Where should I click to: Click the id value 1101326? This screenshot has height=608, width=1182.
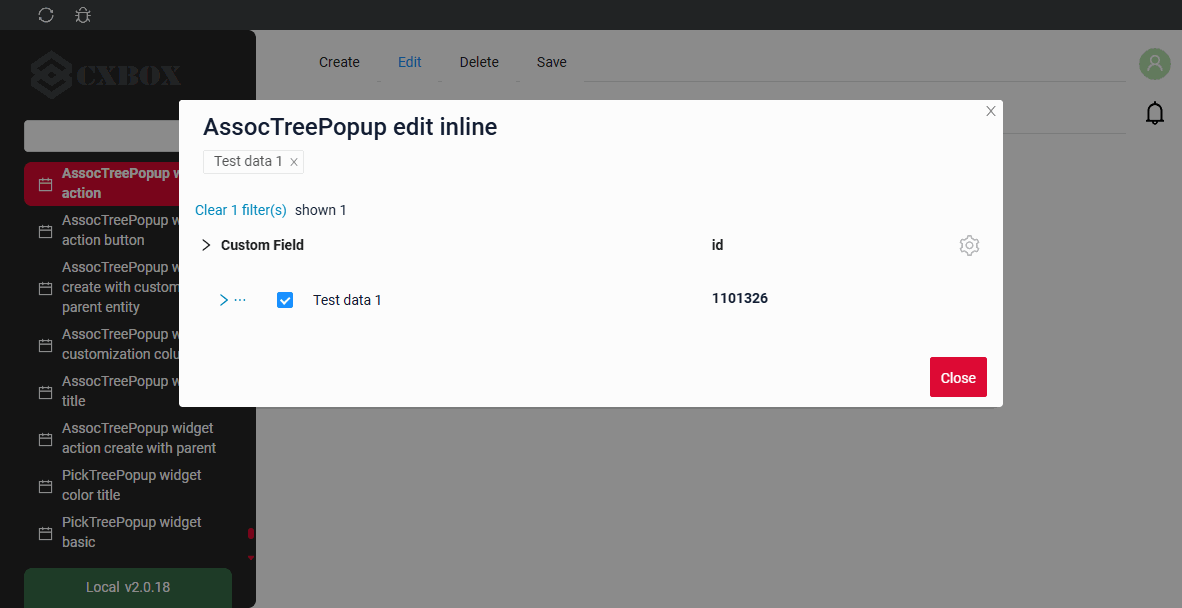click(x=740, y=298)
